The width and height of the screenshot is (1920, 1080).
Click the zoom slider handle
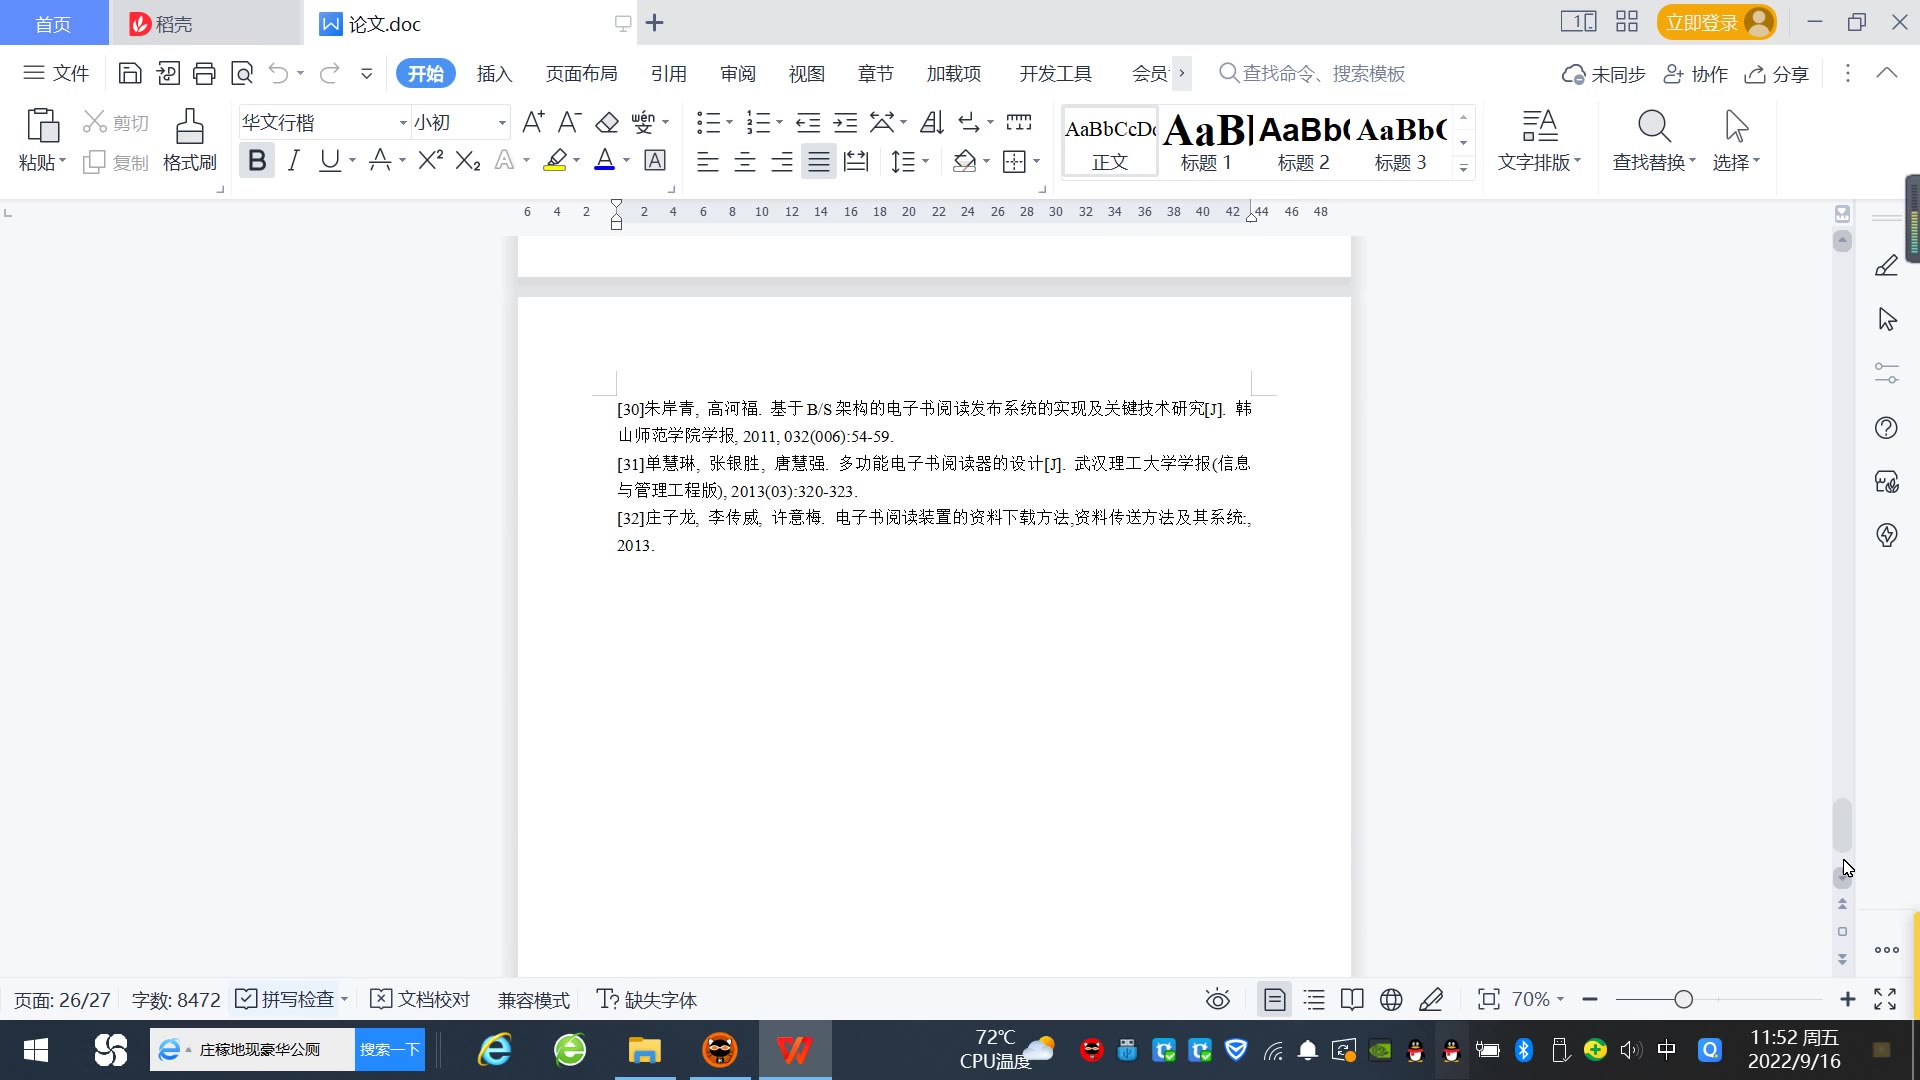click(1683, 999)
